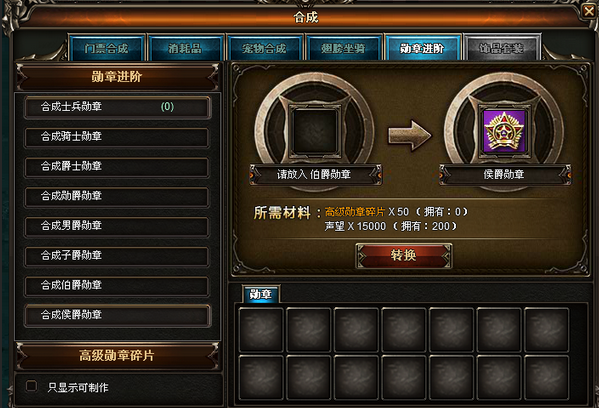Select the last slot in first inventory row
This screenshot has height=408, width=599.
point(547,330)
